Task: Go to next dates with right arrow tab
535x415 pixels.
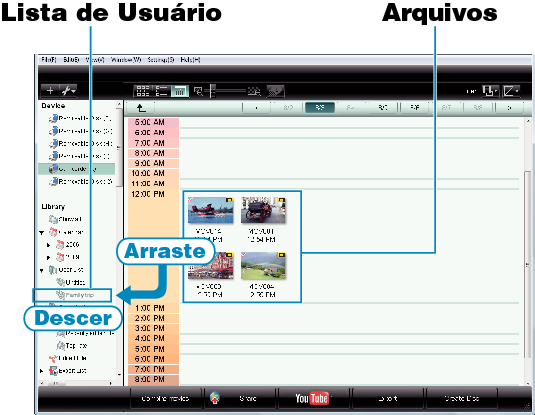Action: point(509,108)
